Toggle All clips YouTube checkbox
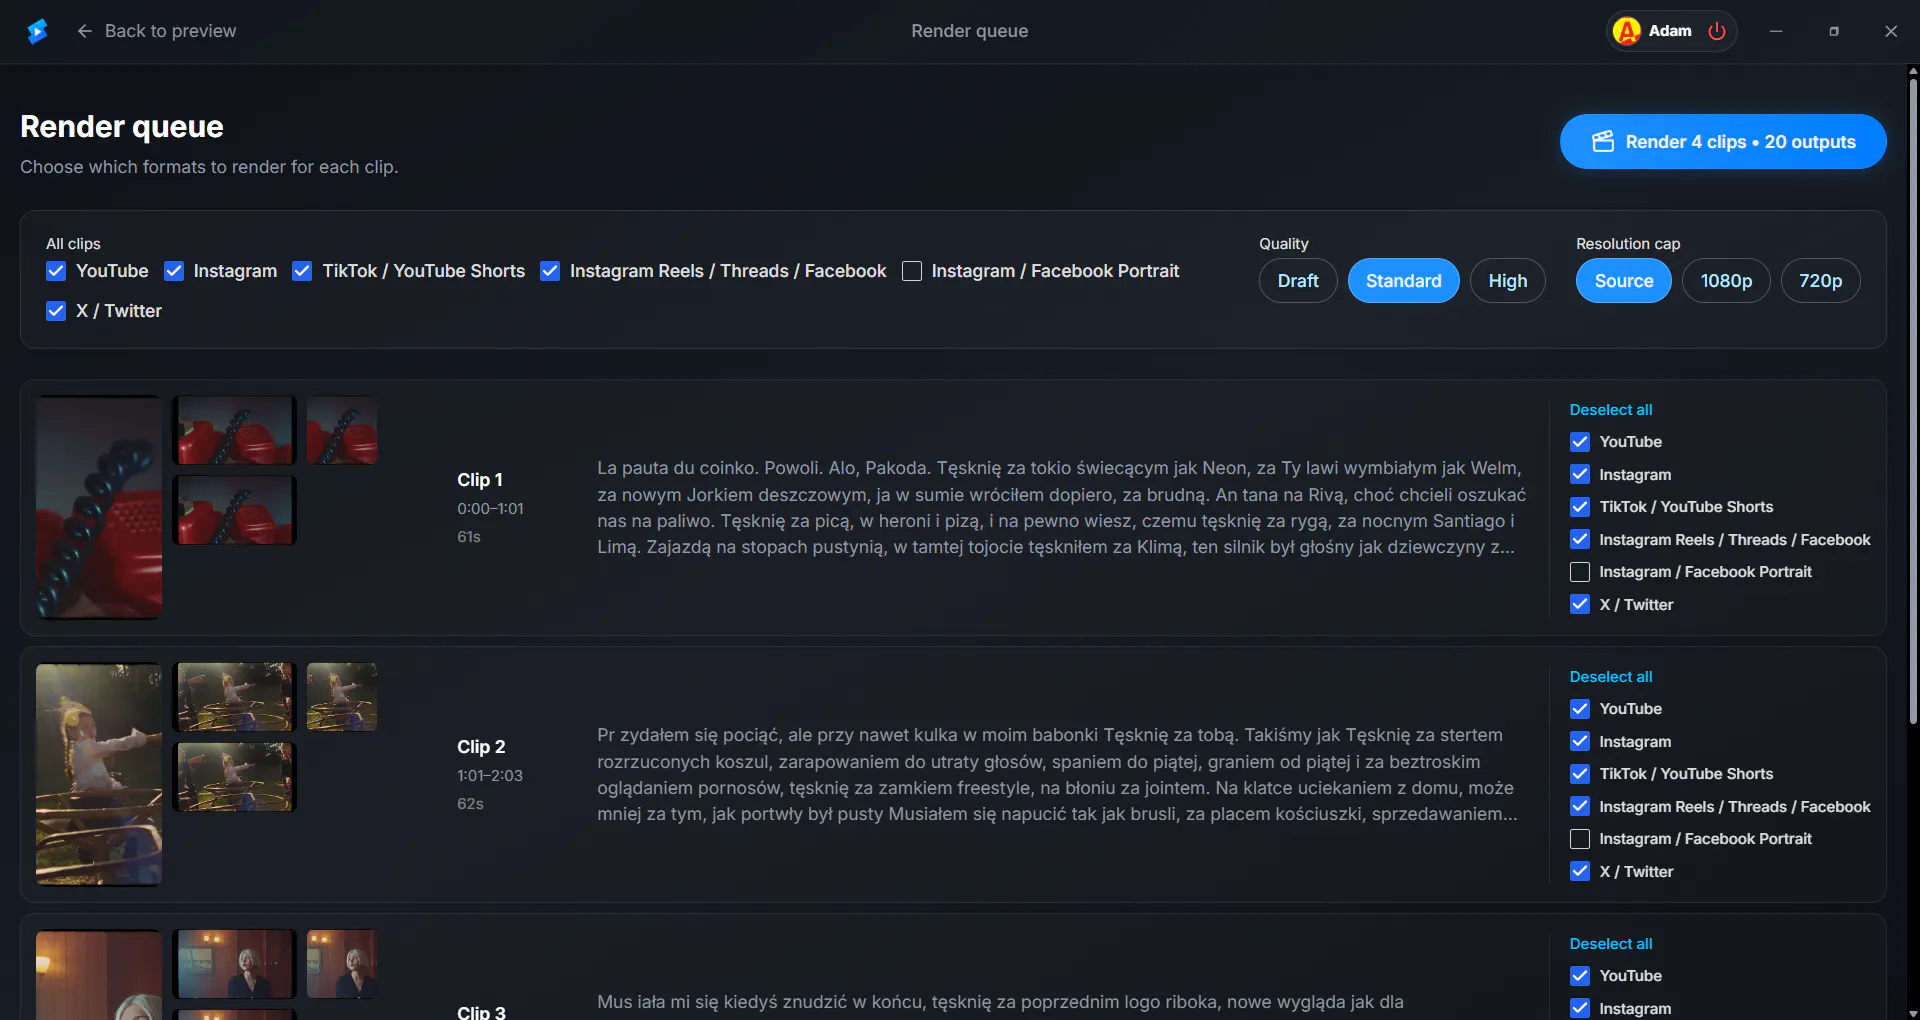This screenshot has width=1920, height=1020. pyautogui.click(x=56, y=271)
